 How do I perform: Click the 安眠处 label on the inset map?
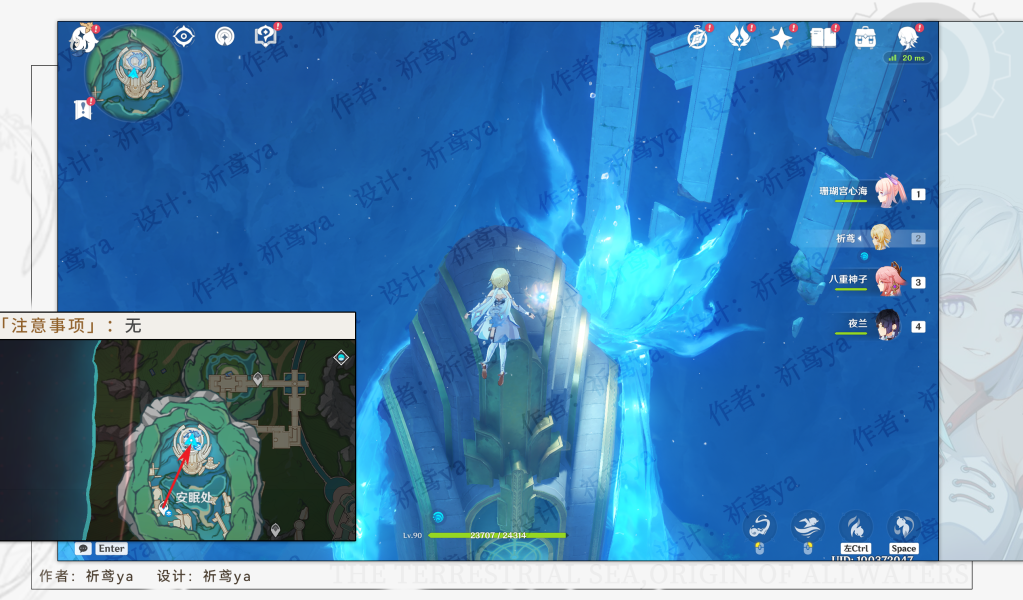[x=194, y=498]
